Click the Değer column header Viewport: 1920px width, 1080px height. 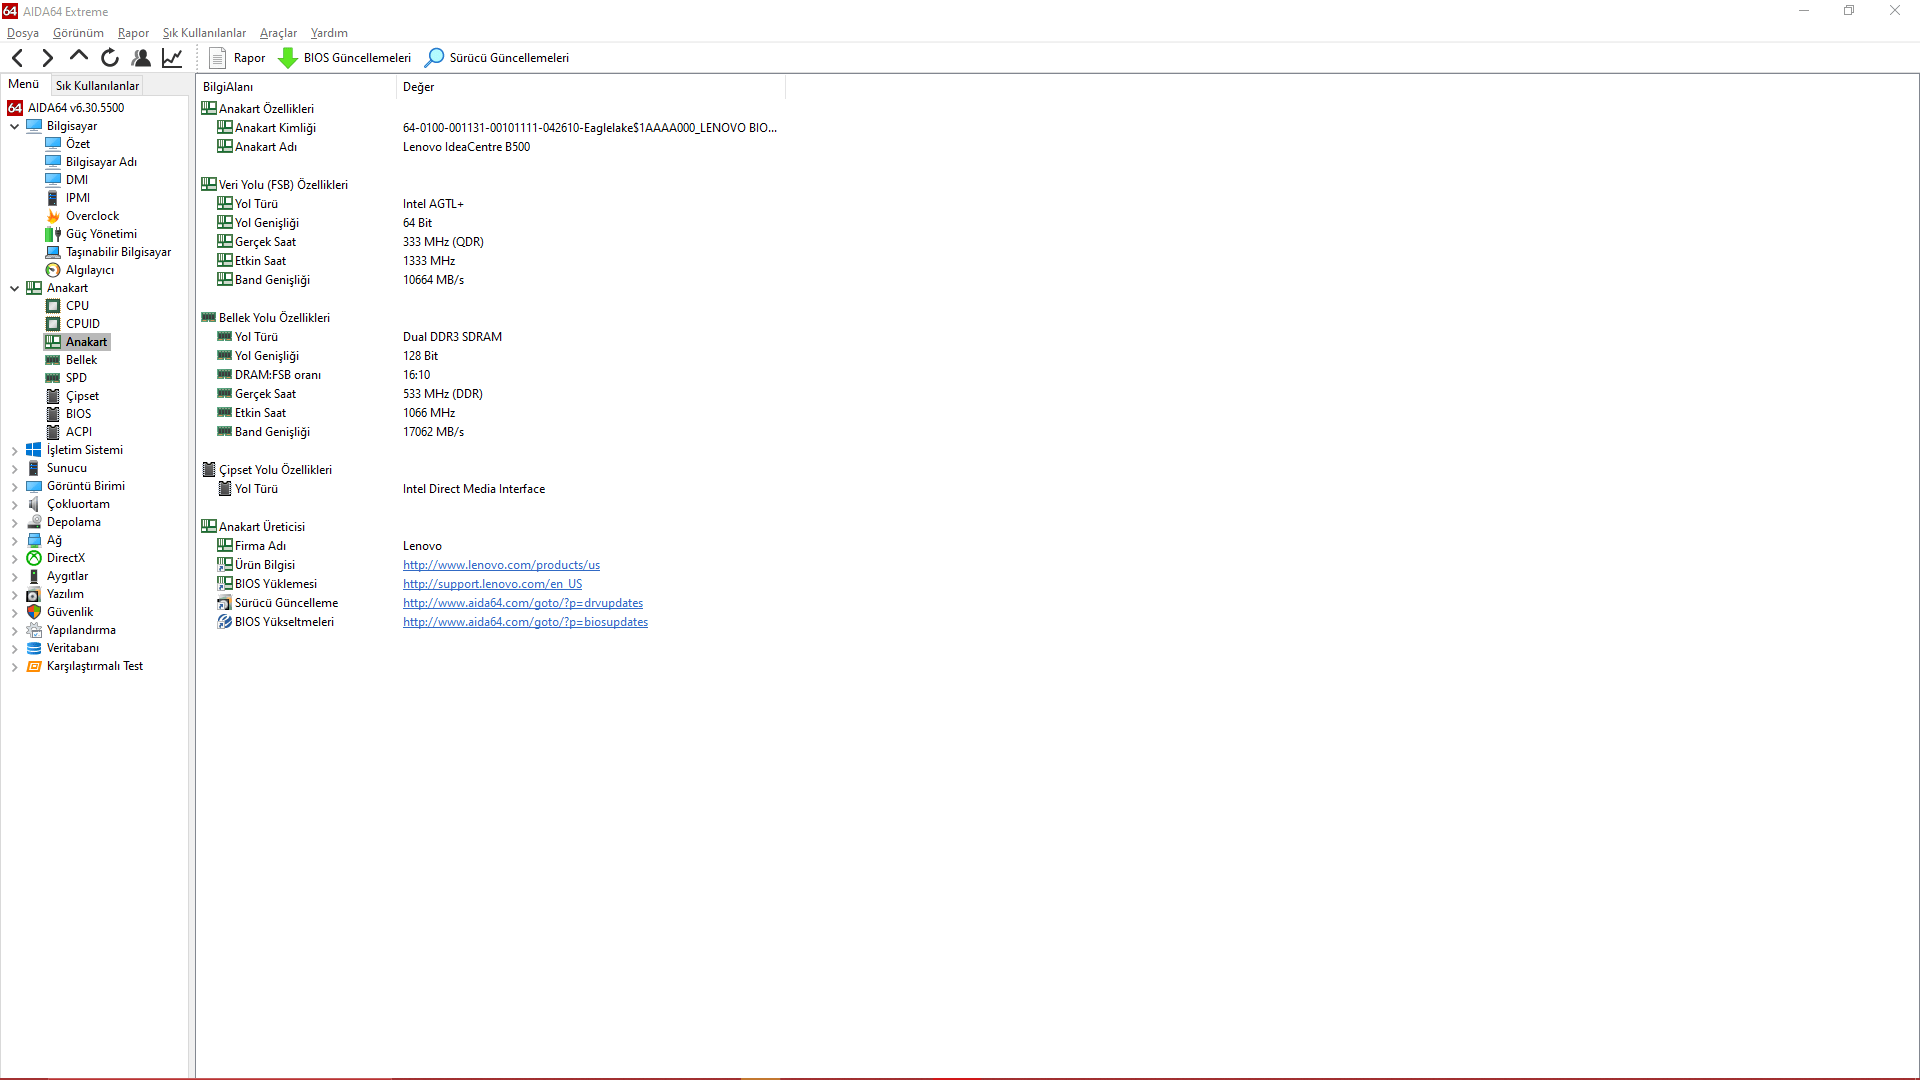point(419,87)
